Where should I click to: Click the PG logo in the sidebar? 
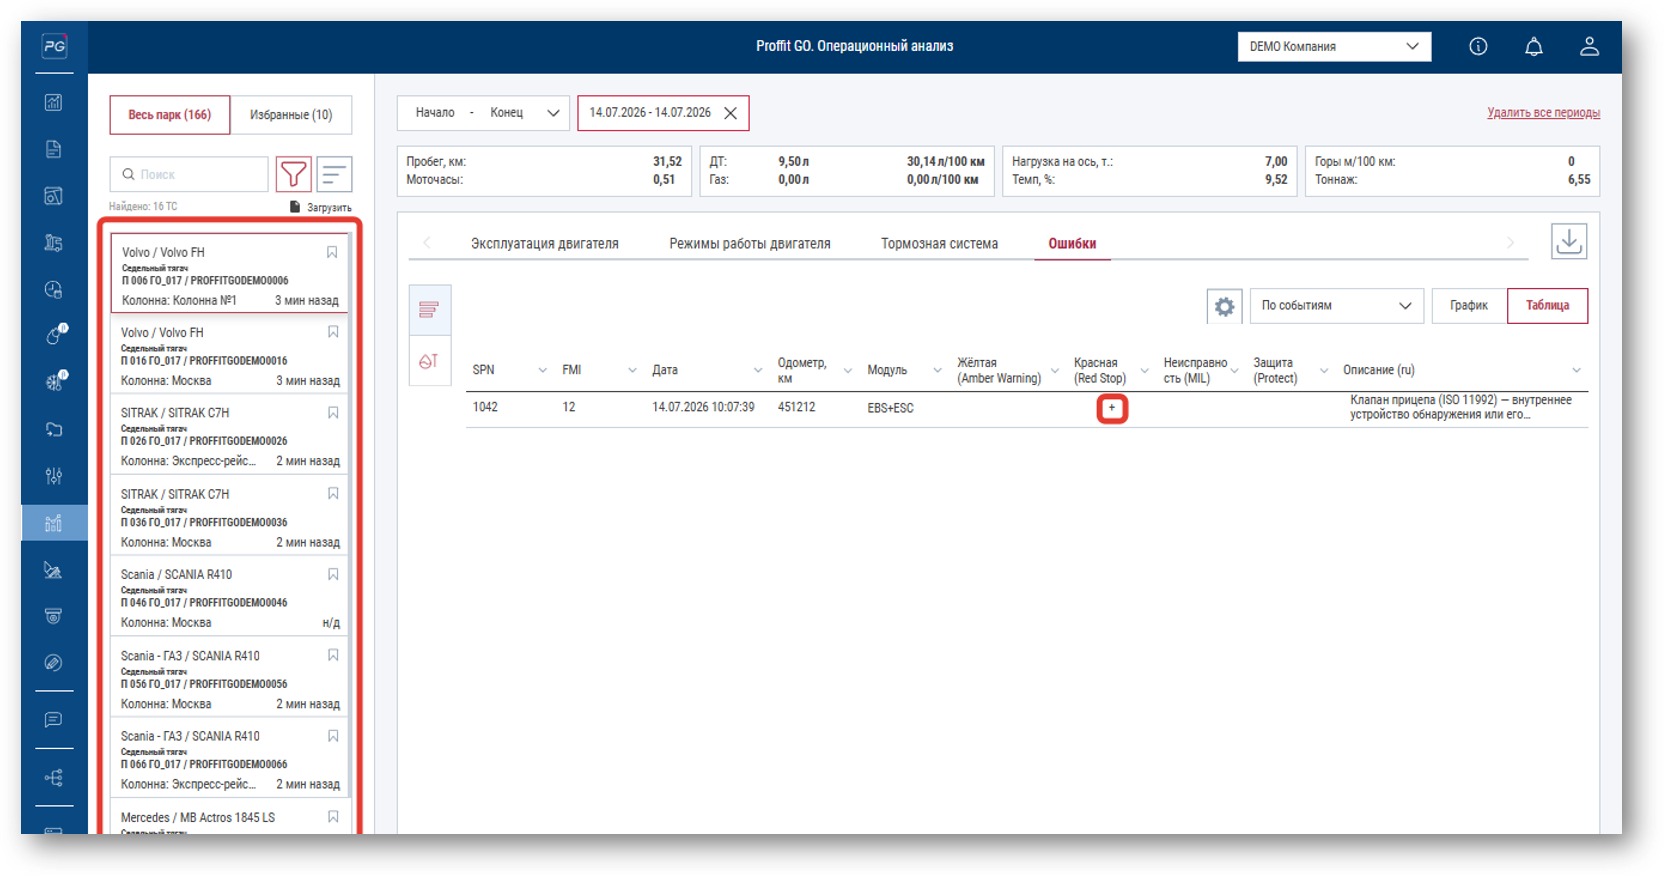pyautogui.click(x=54, y=46)
